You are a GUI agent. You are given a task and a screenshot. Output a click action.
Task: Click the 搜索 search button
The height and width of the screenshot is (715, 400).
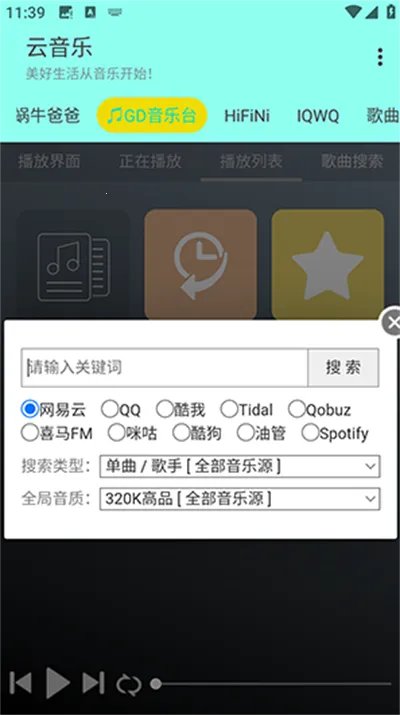click(x=343, y=368)
